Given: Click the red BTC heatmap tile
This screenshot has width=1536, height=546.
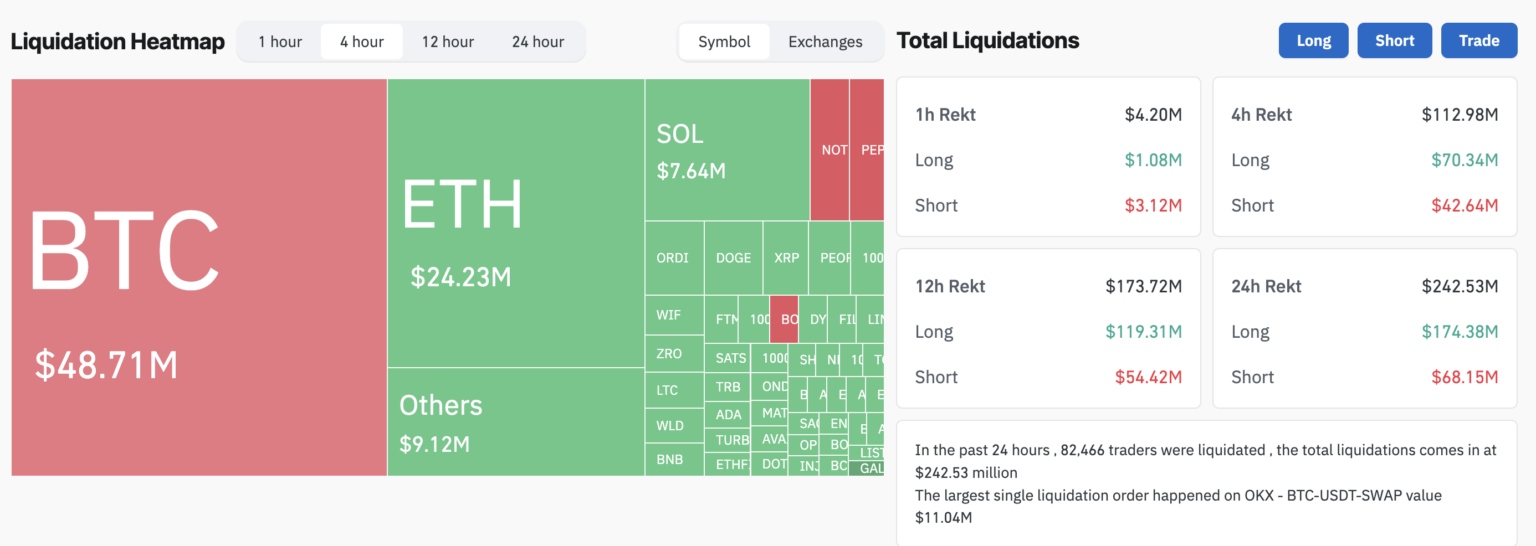Looking at the screenshot, I should point(198,277).
